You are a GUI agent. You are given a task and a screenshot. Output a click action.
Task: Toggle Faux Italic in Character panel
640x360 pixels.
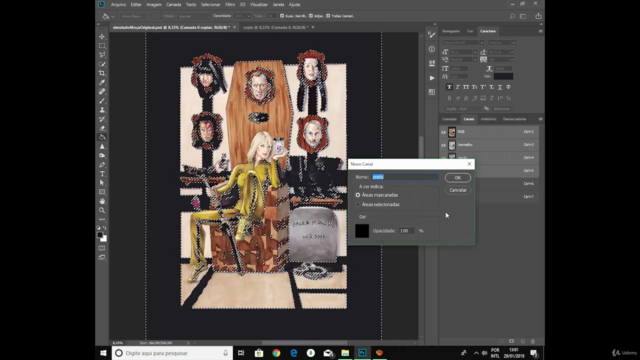coord(458,87)
